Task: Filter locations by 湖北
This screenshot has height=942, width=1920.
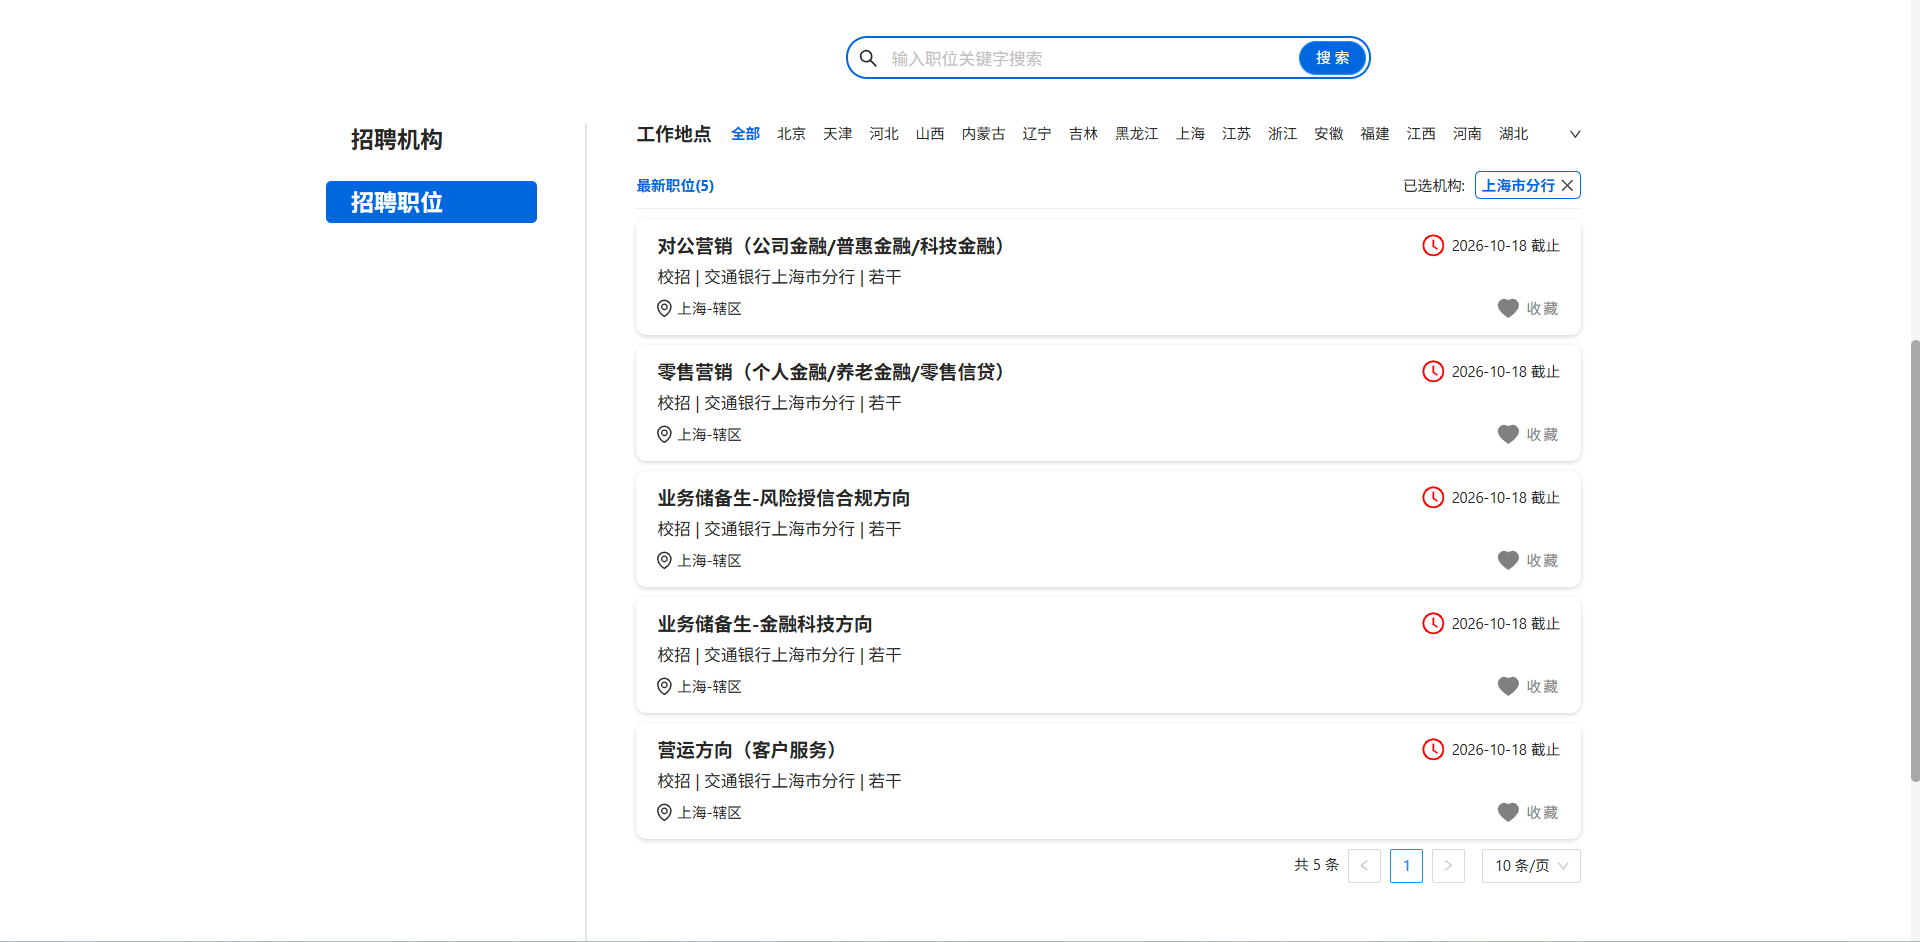Action: point(1513,134)
